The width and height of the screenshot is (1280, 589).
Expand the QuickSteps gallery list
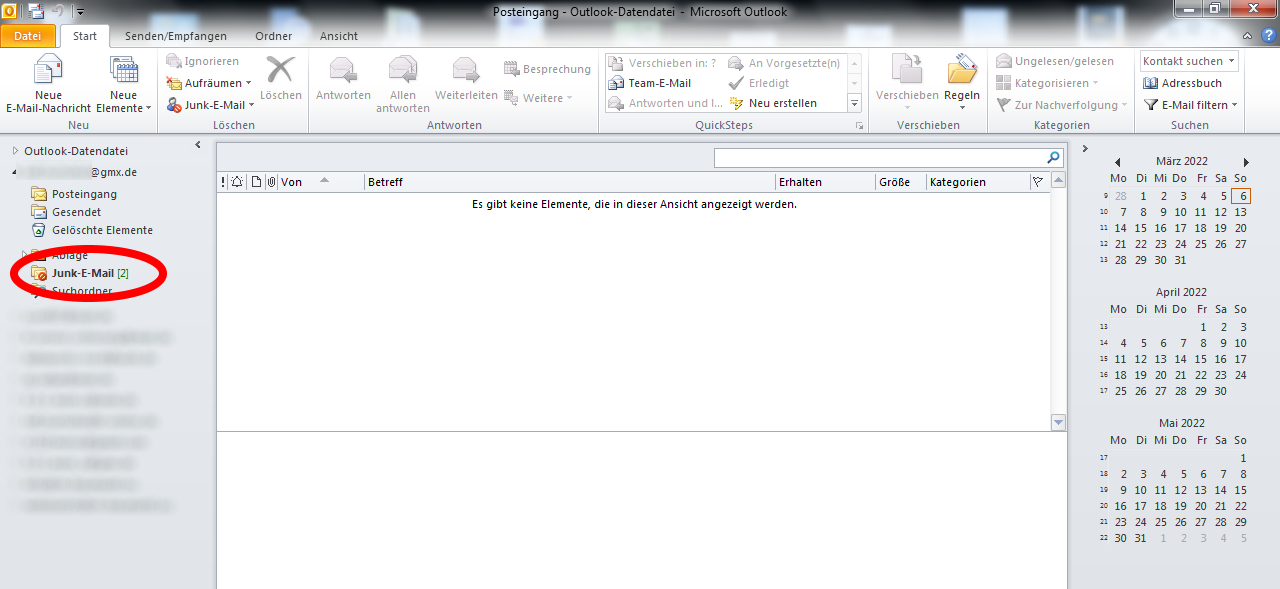854,103
